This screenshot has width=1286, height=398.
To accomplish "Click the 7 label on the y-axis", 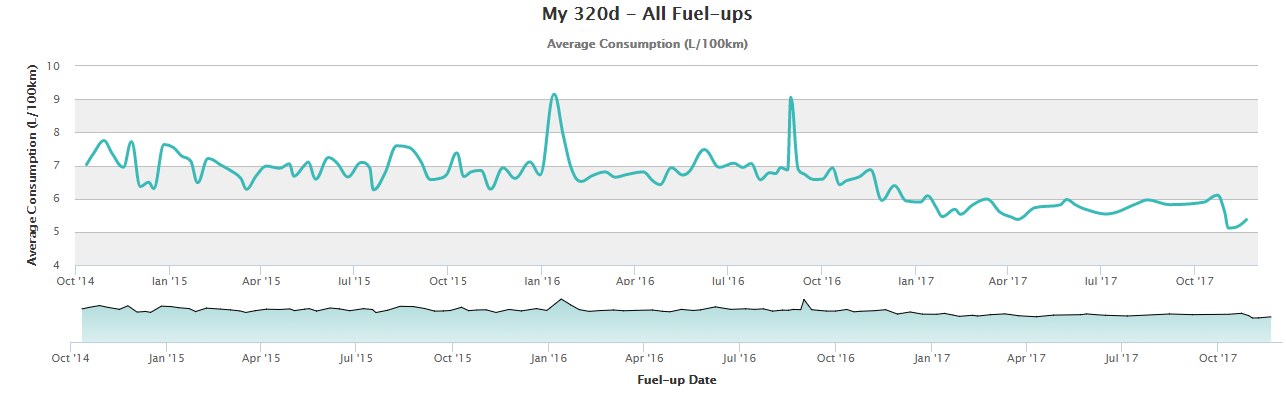I will [x=57, y=165].
